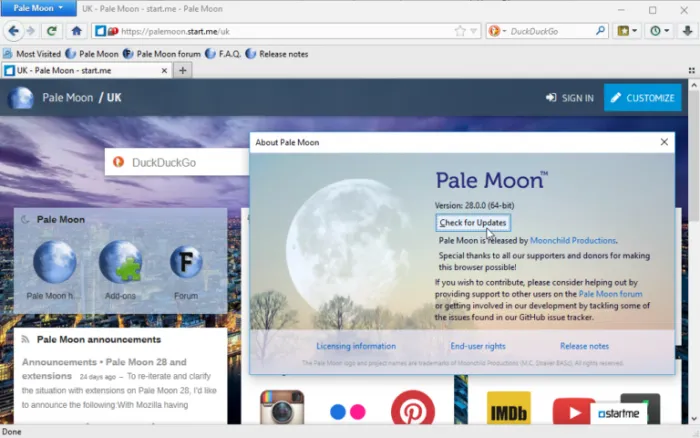700x438 pixels.
Task: Open Pale Moon forum bookmark
Action: coord(162,54)
